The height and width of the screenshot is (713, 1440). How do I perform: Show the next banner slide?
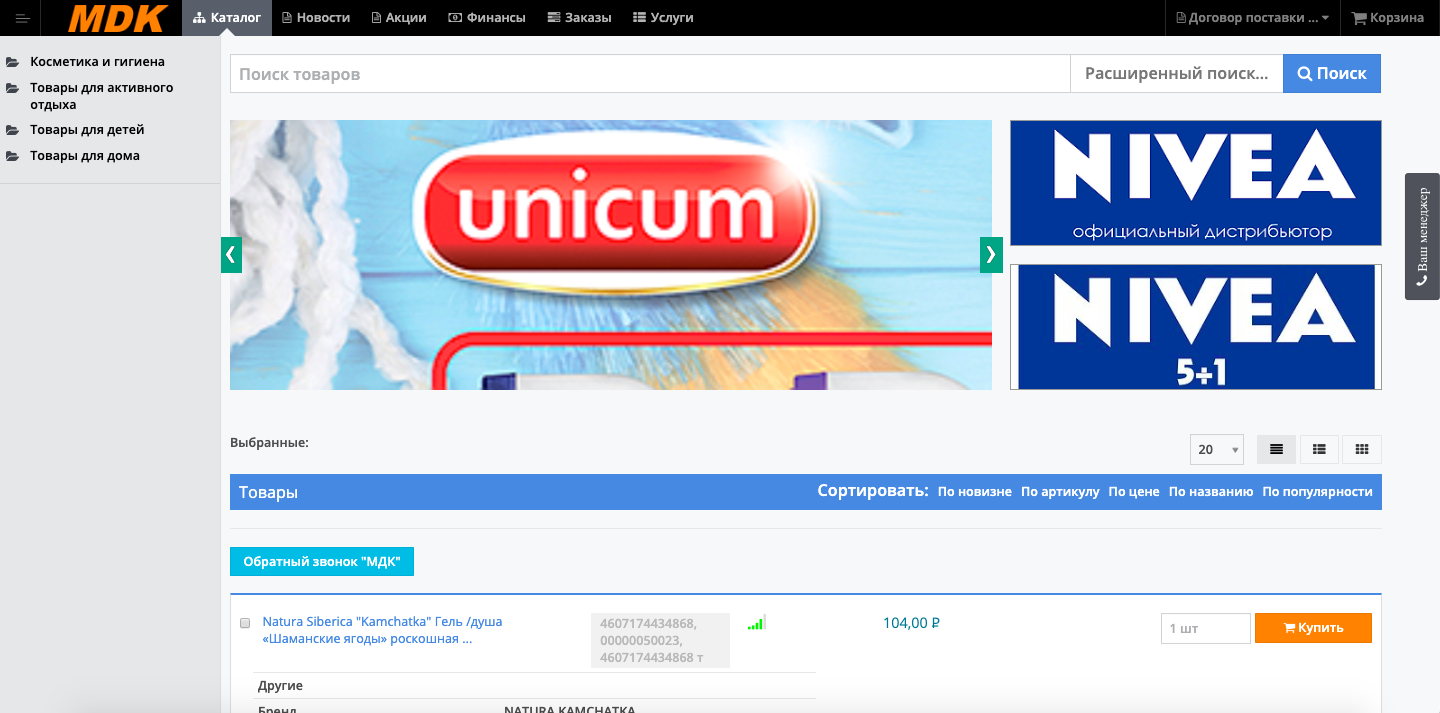click(991, 255)
